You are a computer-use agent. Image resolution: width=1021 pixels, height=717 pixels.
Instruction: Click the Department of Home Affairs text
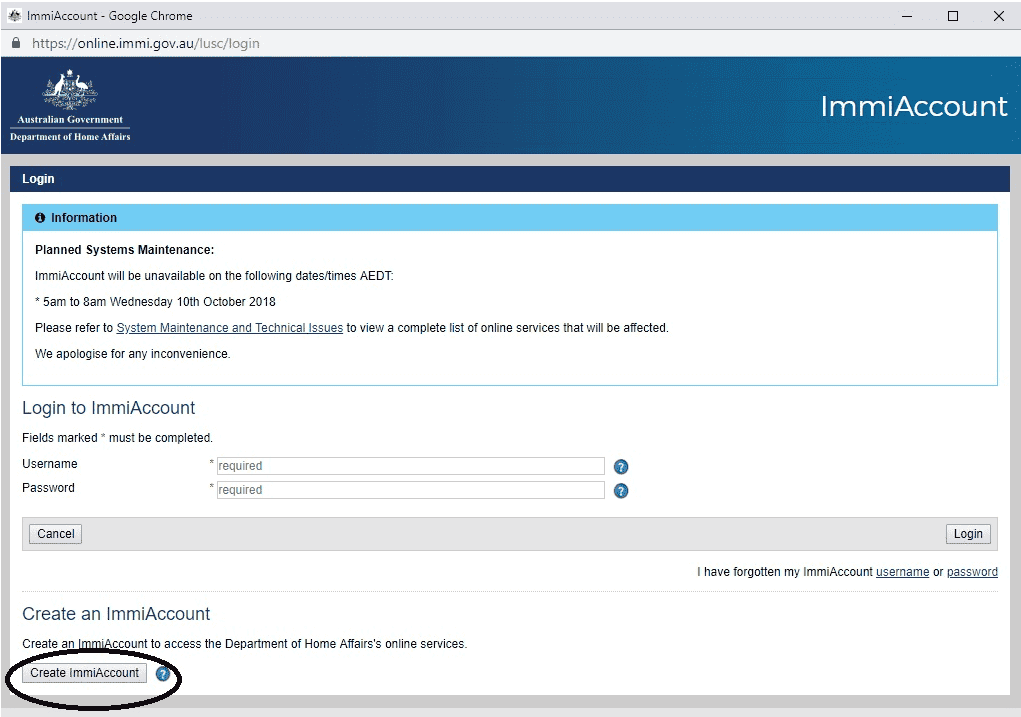pyautogui.click(x=69, y=137)
